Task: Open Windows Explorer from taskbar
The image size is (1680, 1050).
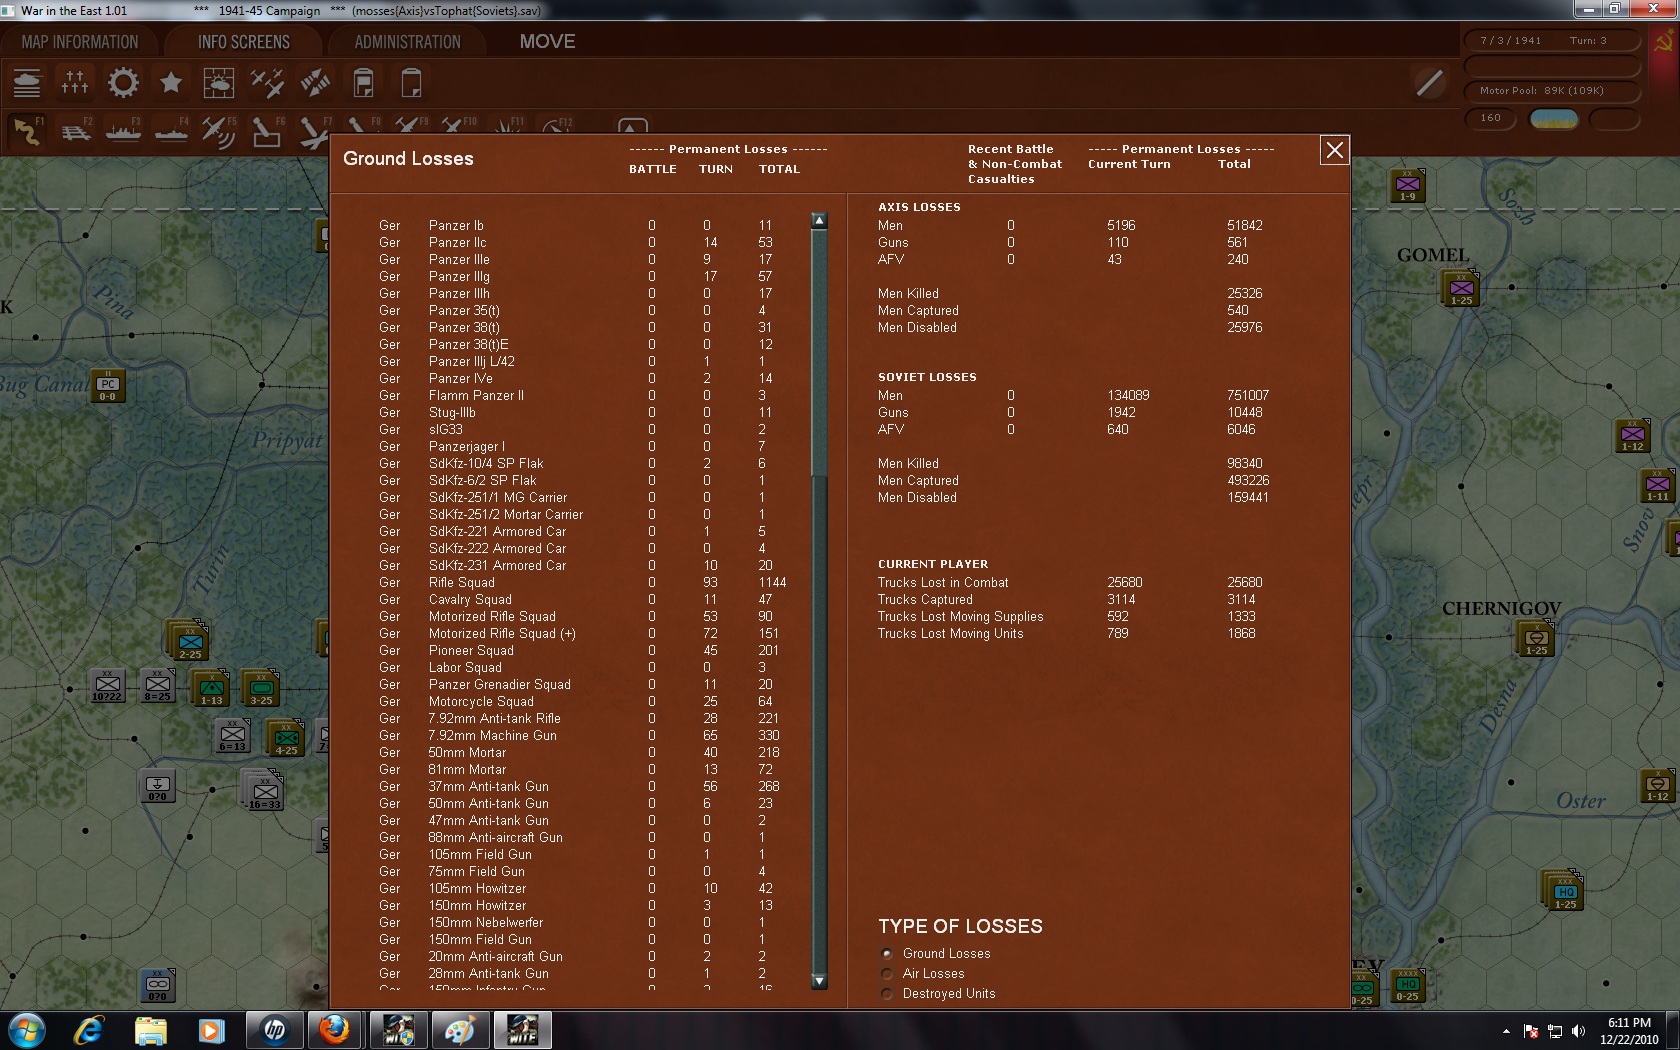Action: 151,1030
